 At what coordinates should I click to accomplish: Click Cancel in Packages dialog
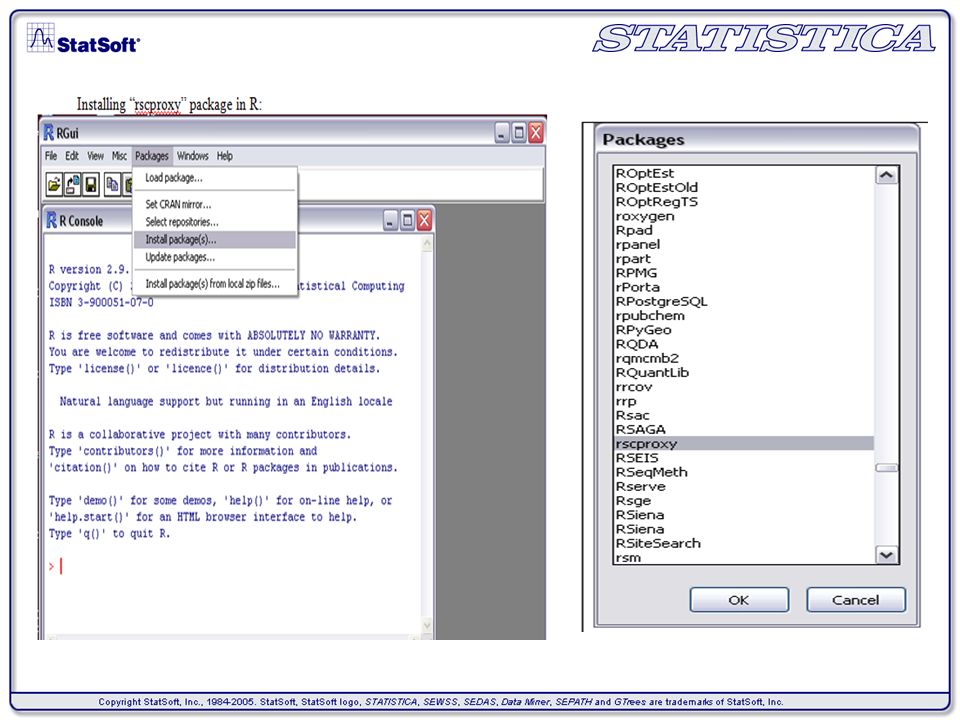point(855,600)
